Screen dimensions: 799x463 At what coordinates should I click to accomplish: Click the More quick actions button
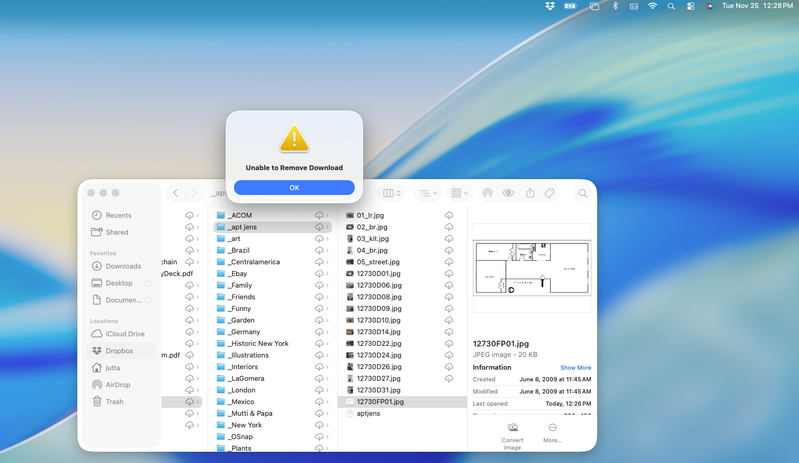[x=552, y=433]
